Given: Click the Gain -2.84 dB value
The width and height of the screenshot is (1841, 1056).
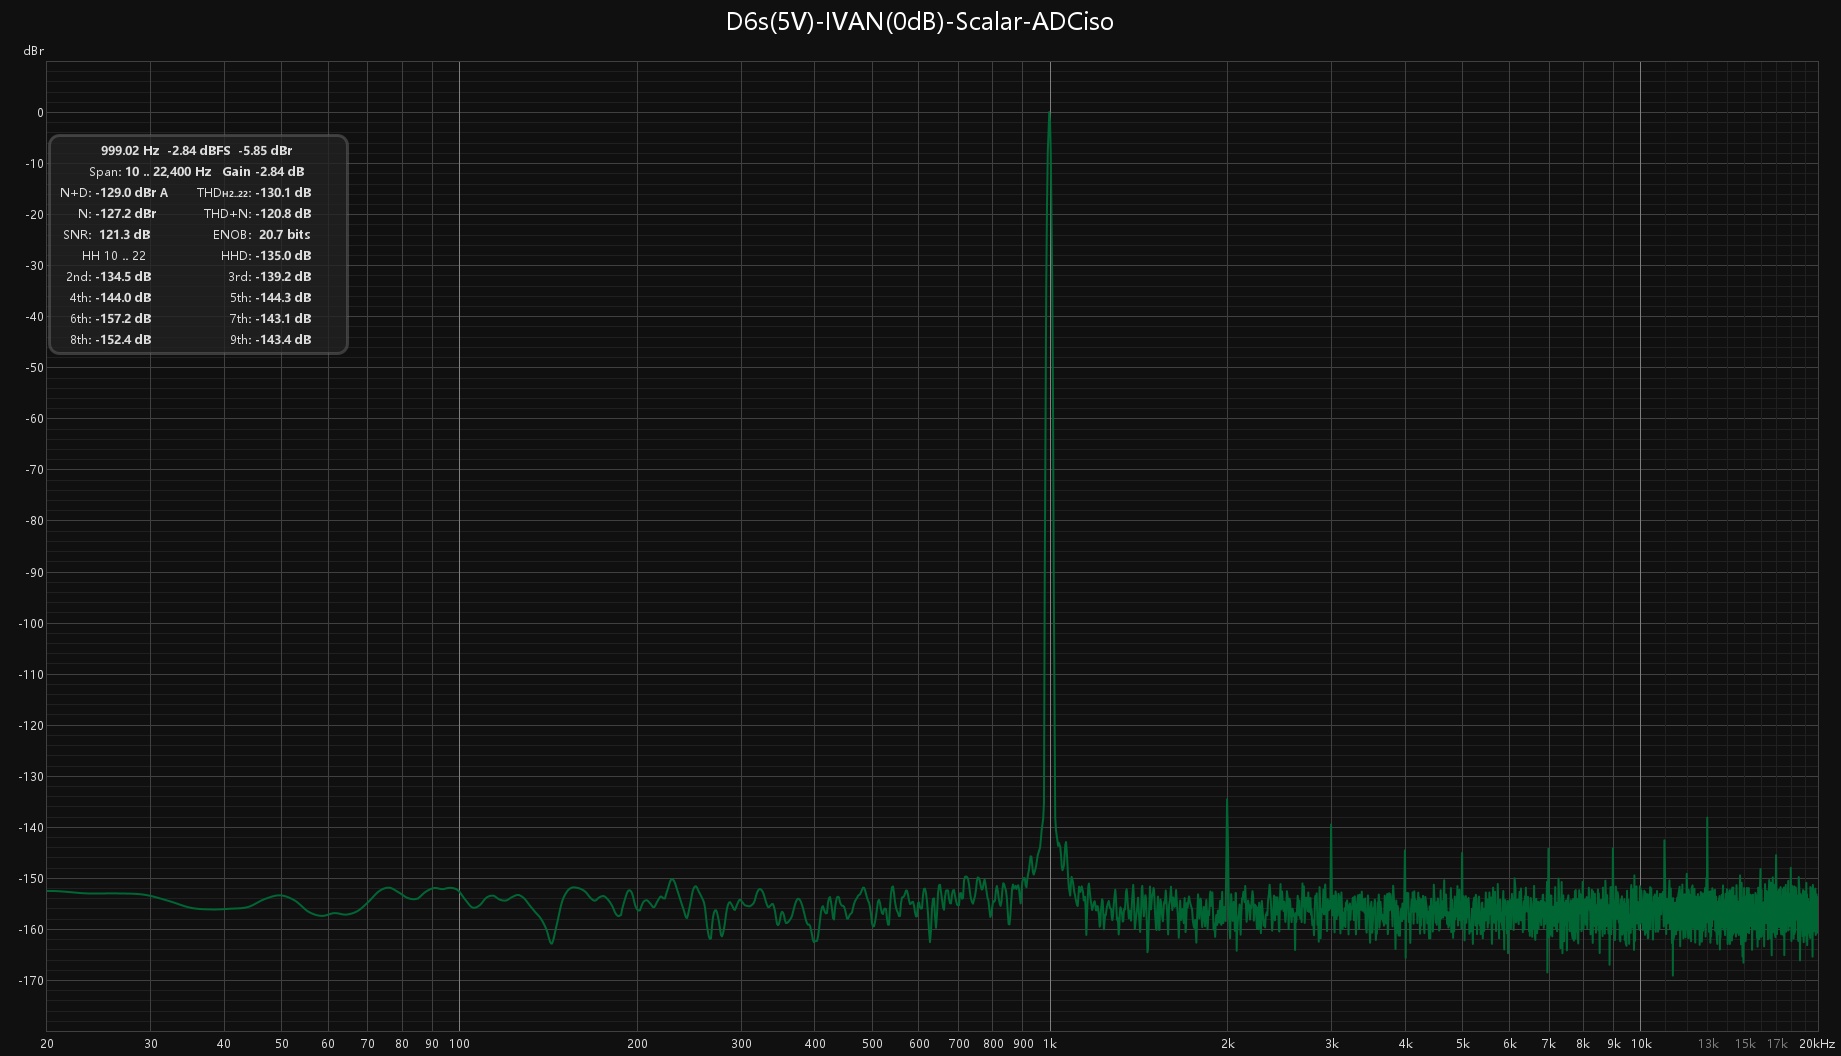Looking at the screenshot, I should point(280,171).
